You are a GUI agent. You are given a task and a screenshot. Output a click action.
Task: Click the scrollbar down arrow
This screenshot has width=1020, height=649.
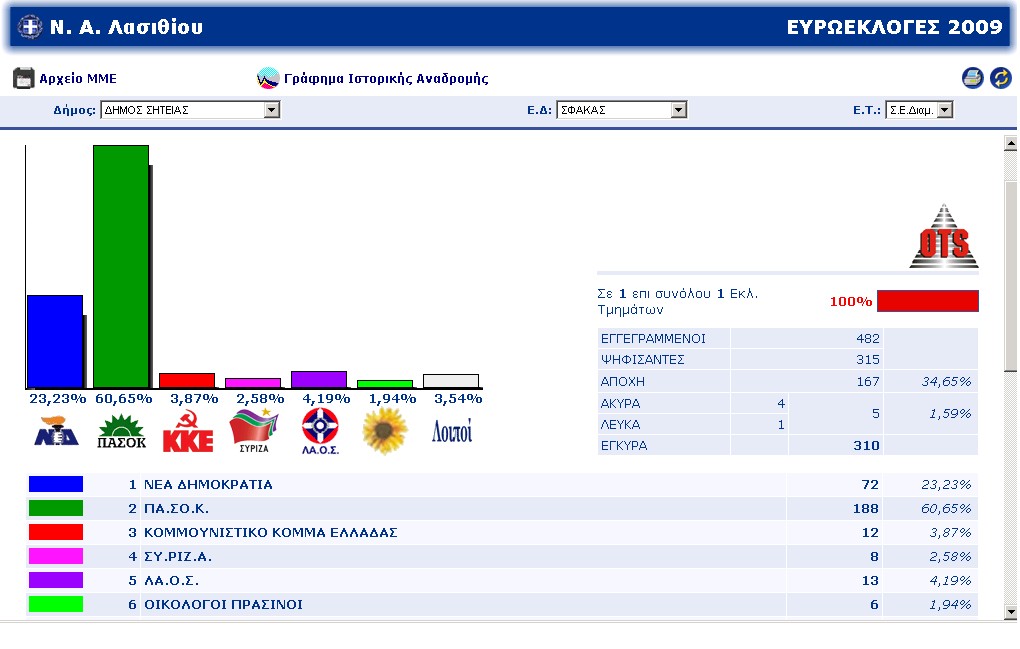coord(1010,611)
